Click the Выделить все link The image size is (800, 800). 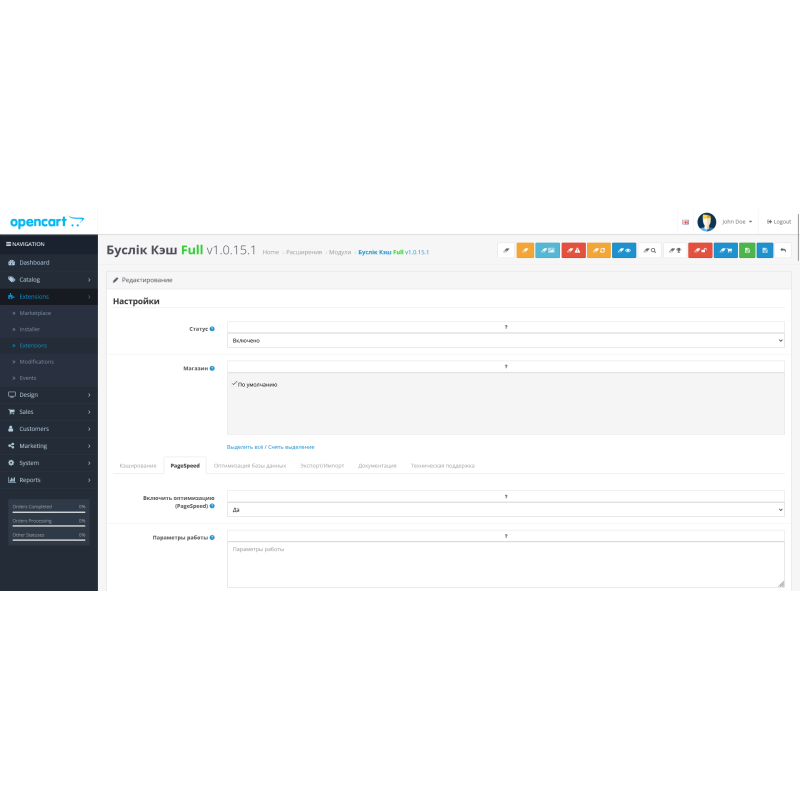242,446
